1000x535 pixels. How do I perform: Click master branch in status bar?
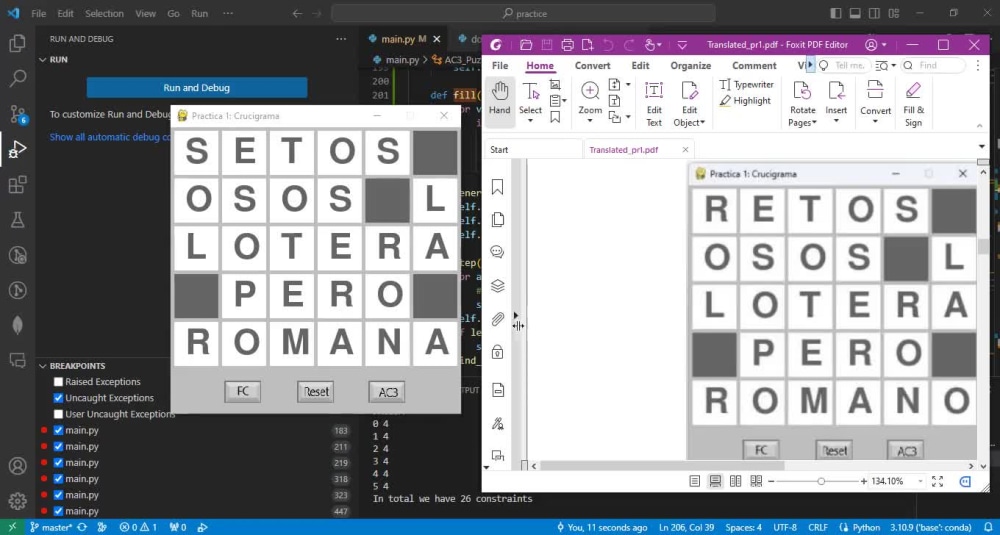(51, 527)
